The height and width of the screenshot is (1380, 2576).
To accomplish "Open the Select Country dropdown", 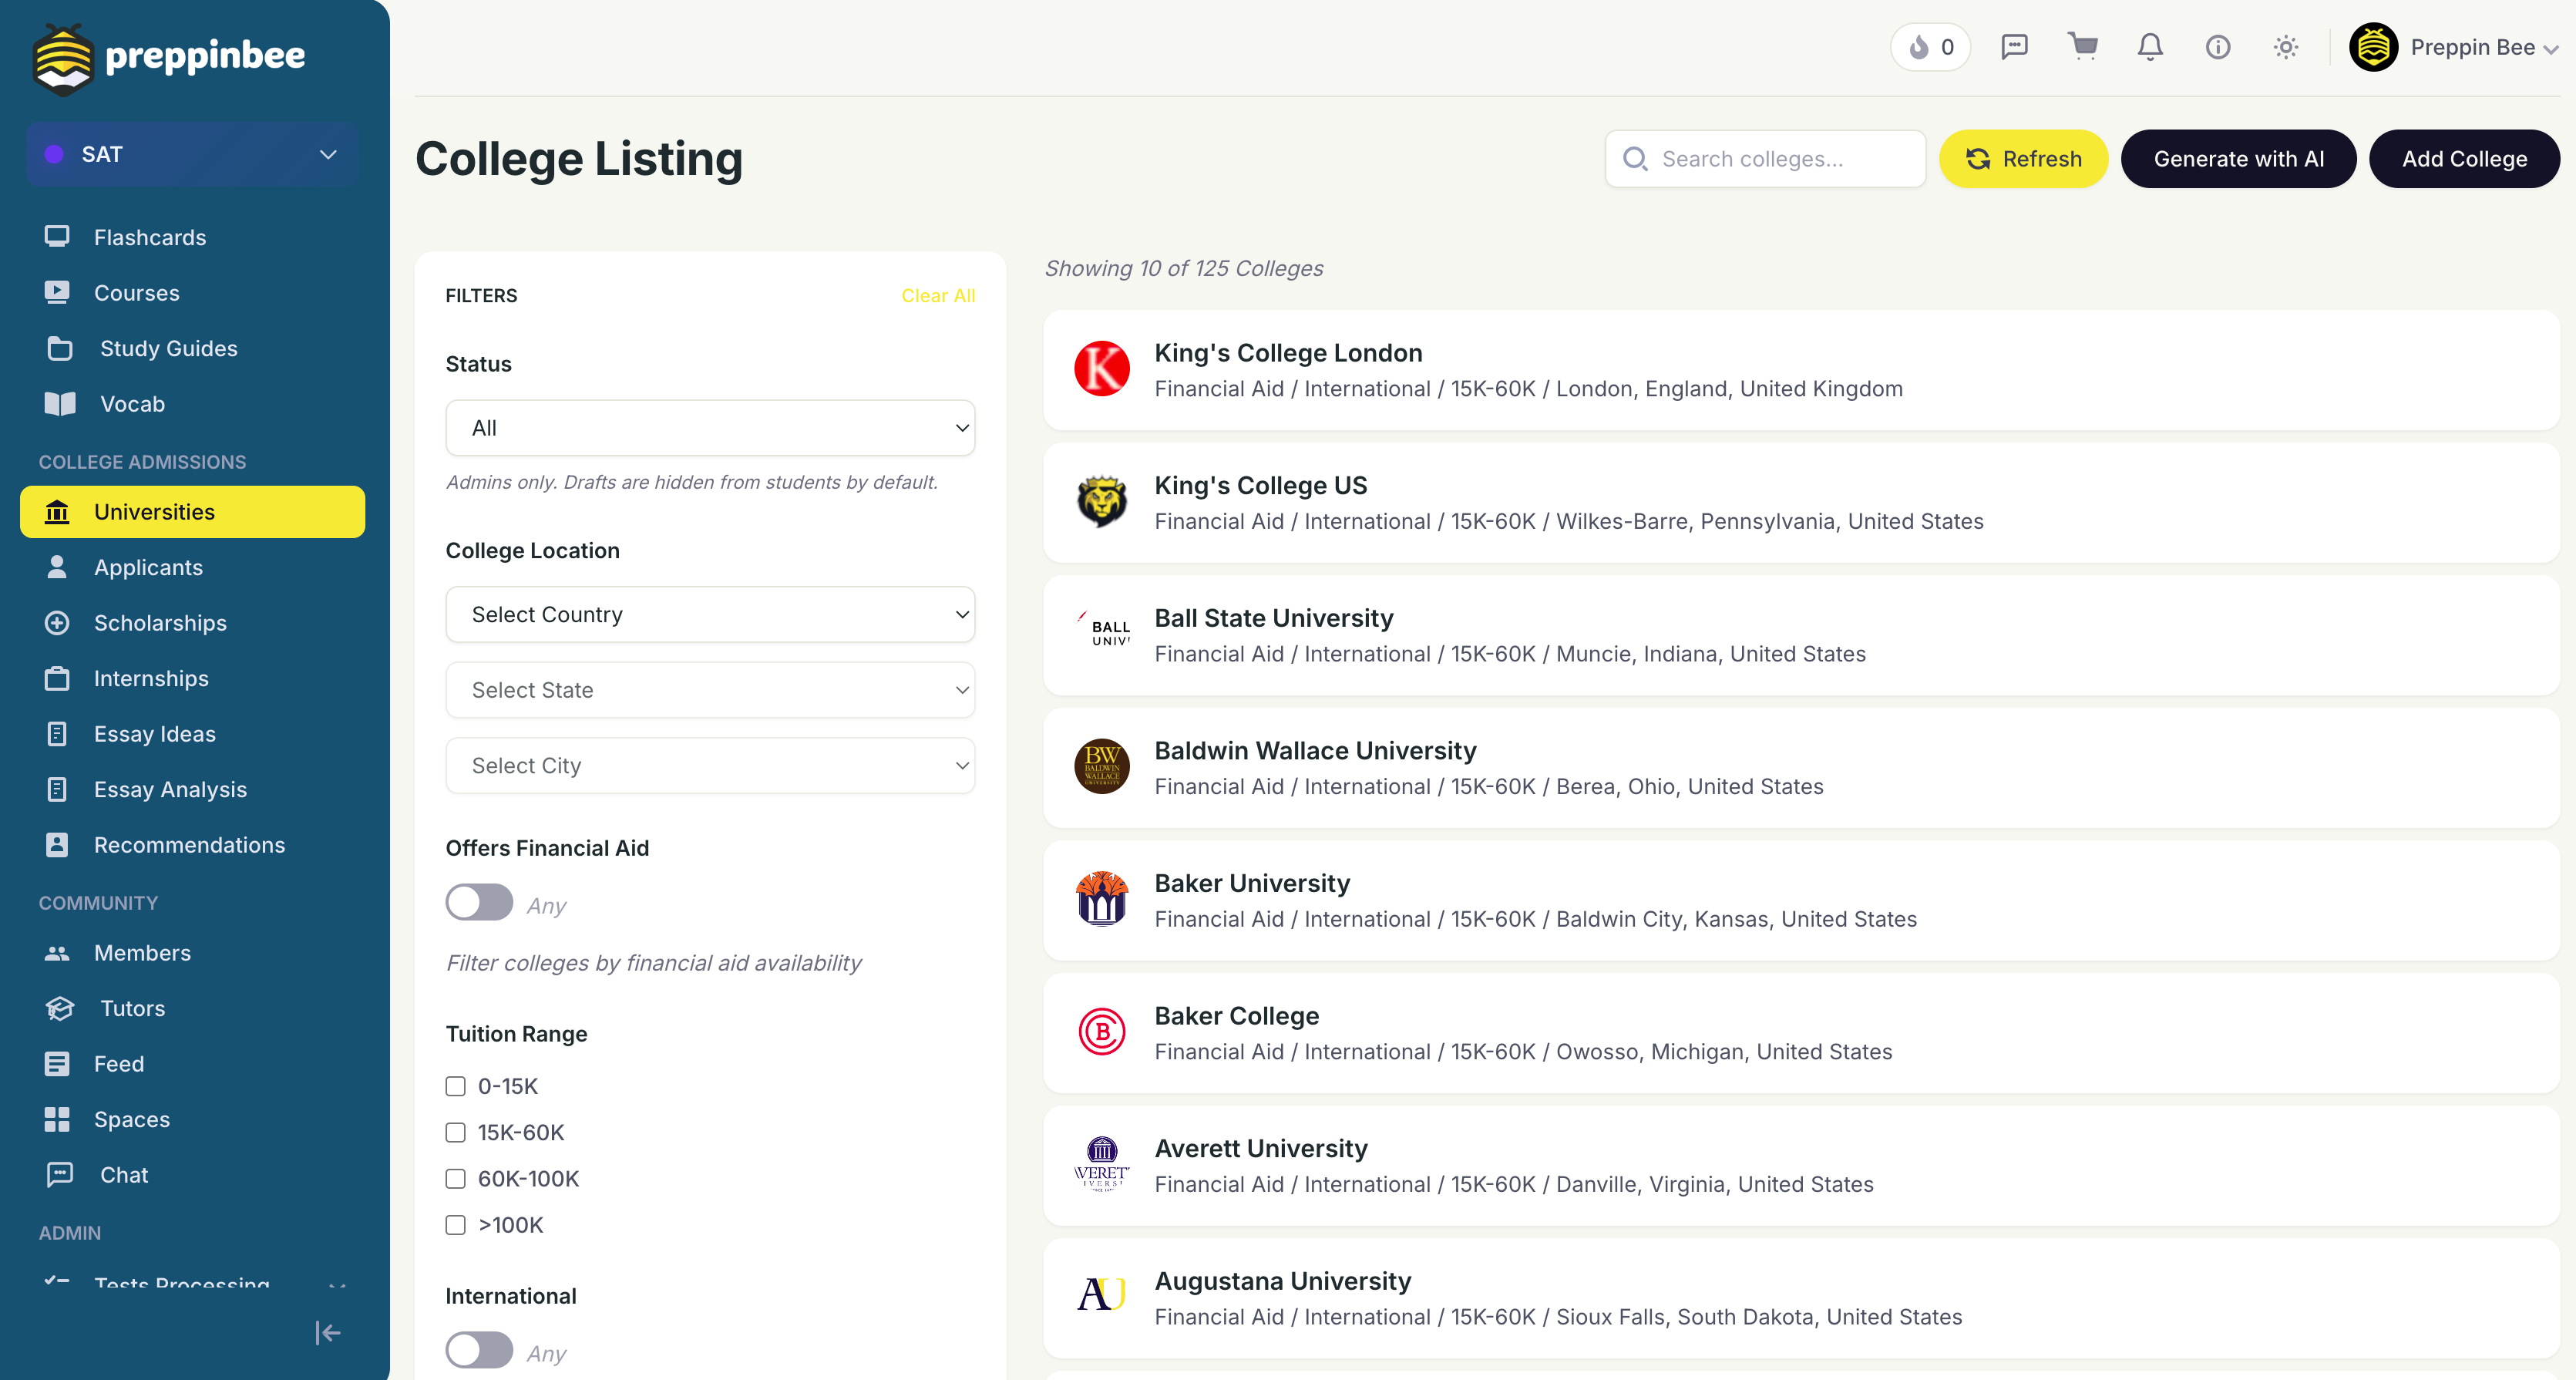I will (710, 614).
